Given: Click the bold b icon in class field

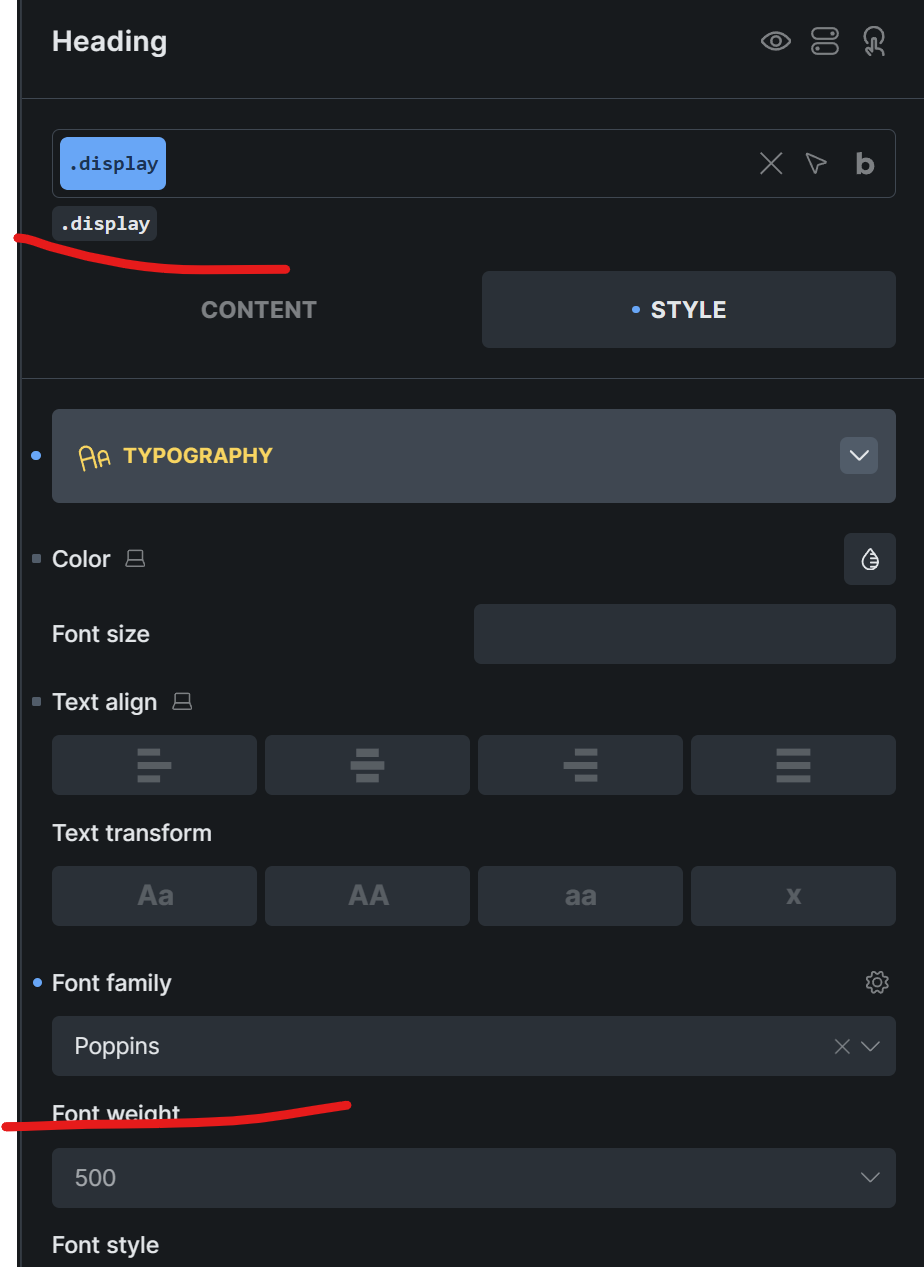Looking at the screenshot, I should (865, 164).
